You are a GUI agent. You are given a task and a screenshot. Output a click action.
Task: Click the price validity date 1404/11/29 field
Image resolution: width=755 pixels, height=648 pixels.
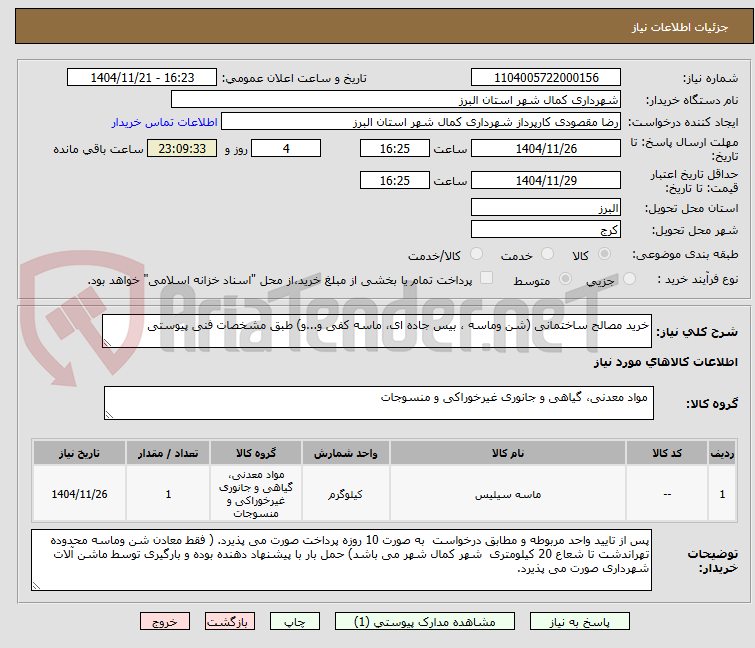[546, 180]
